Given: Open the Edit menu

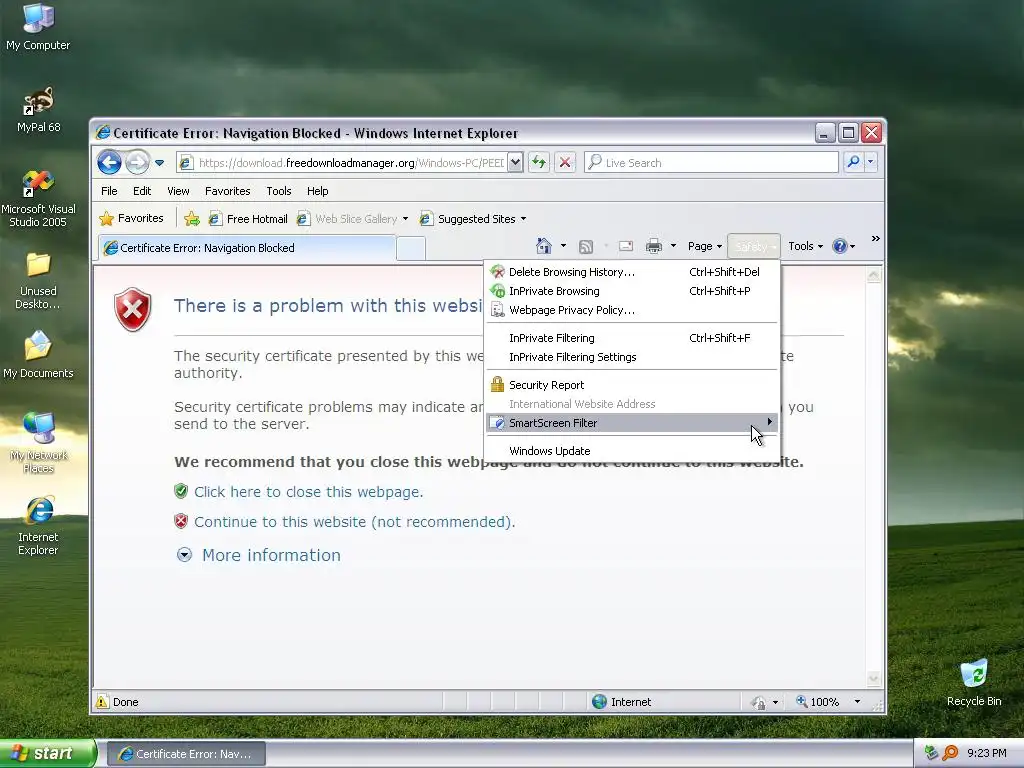Looking at the screenshot, I should 142,191.
